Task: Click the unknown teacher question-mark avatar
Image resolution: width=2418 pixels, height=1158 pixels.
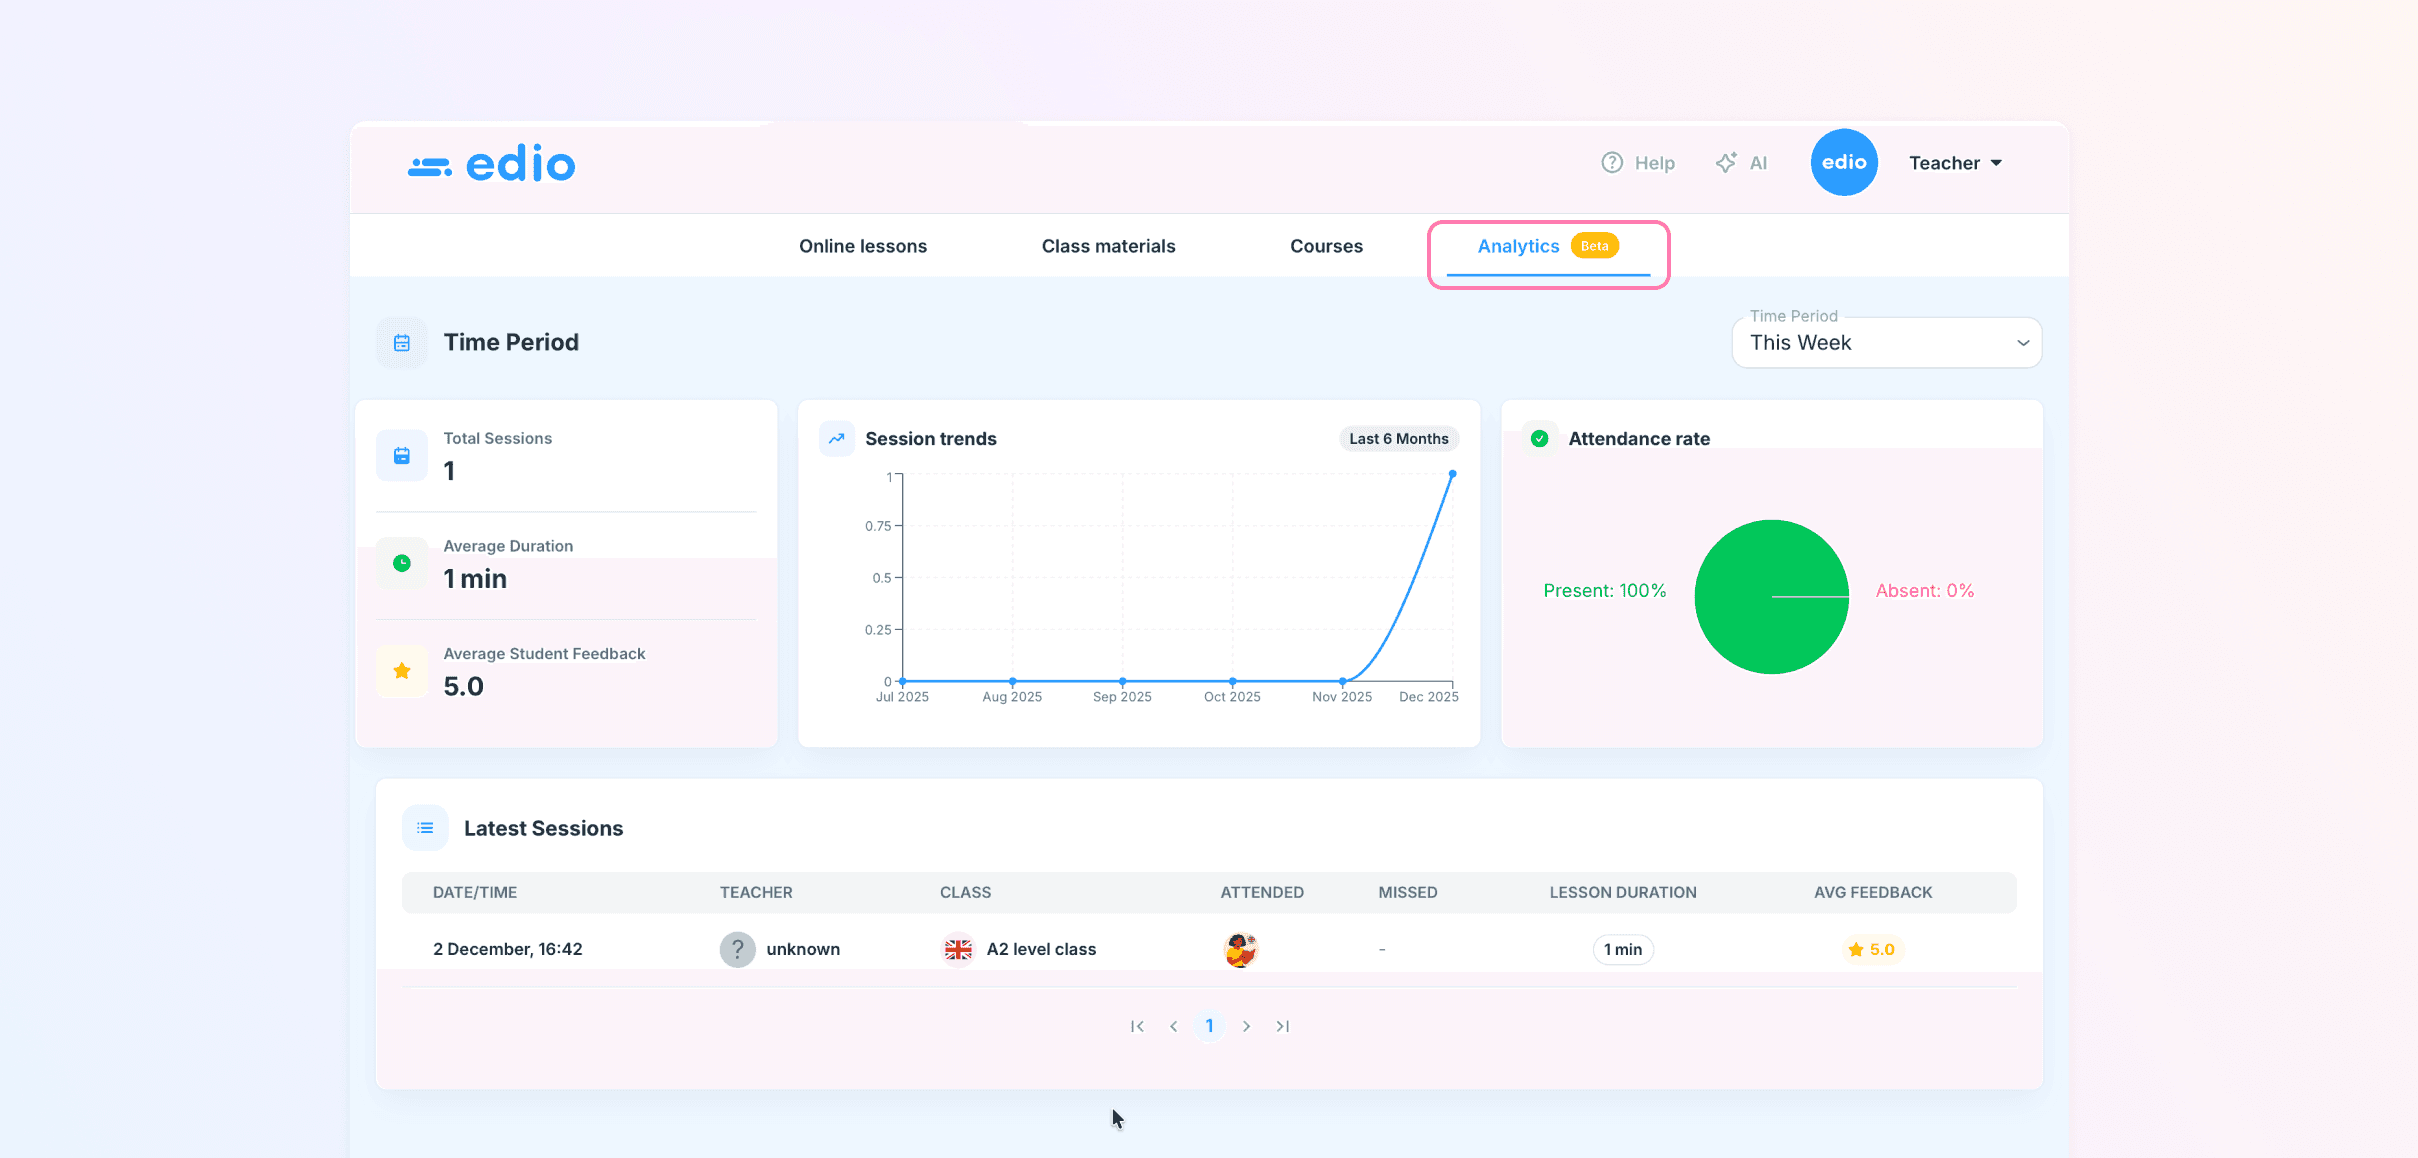Action: click(x=737, y=949)
